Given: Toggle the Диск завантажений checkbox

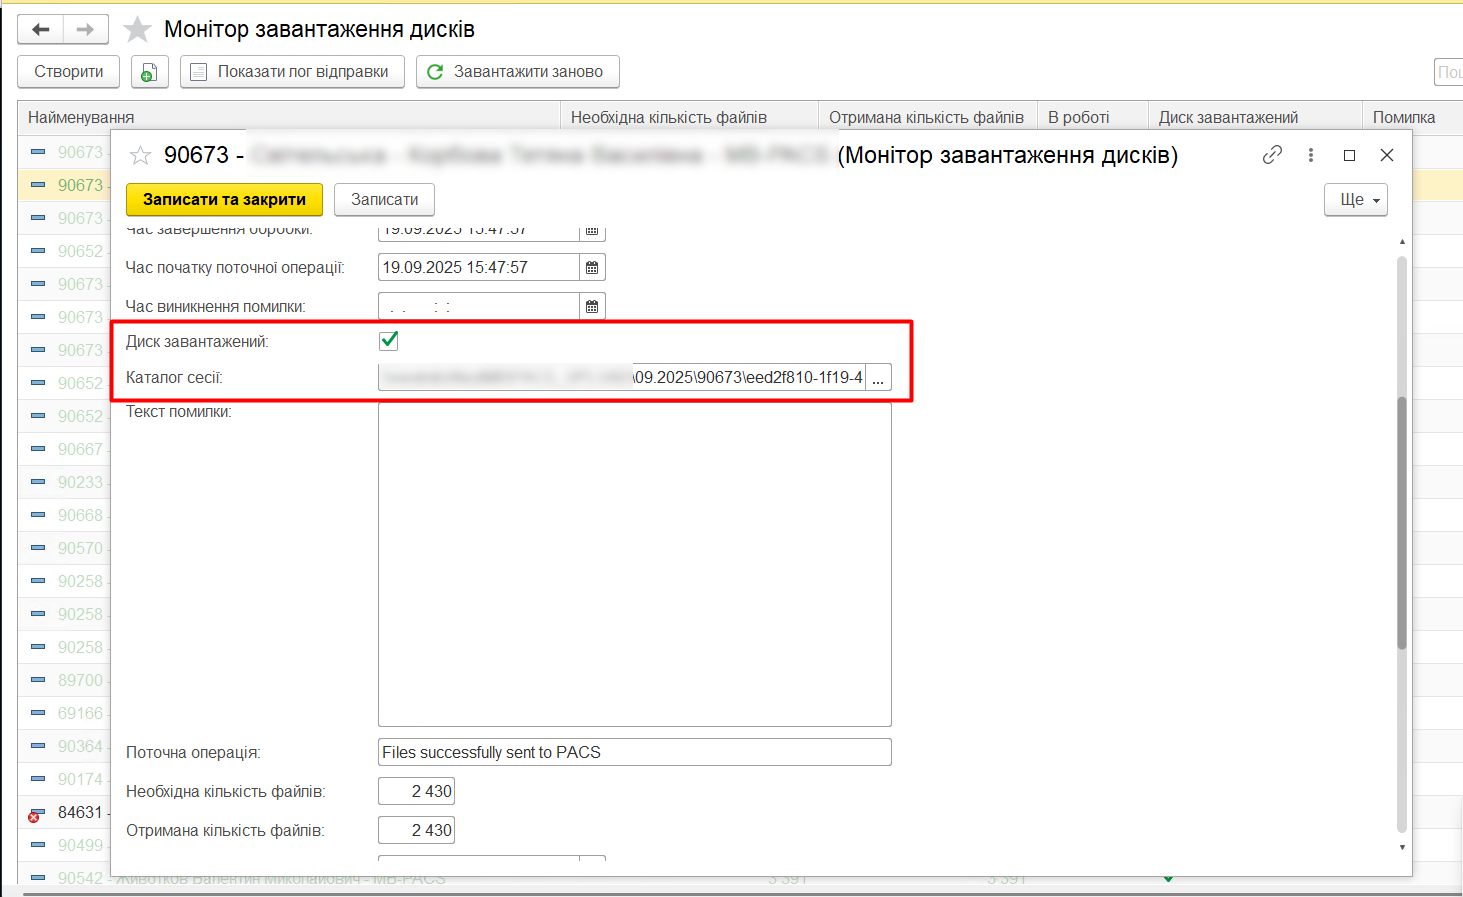Looking at the screenshot, I should pyautogui.click(x=389, y=341).
